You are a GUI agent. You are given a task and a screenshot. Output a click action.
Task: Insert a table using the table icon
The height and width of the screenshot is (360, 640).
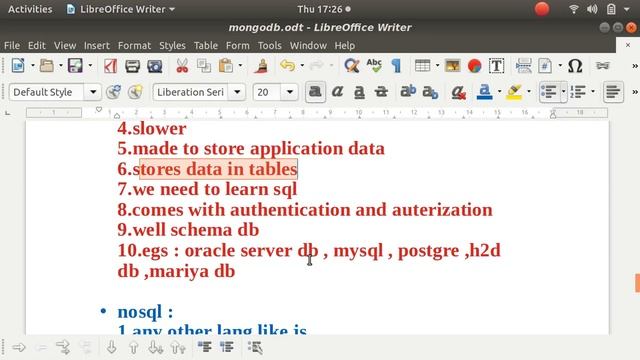[x=422, y=66]
